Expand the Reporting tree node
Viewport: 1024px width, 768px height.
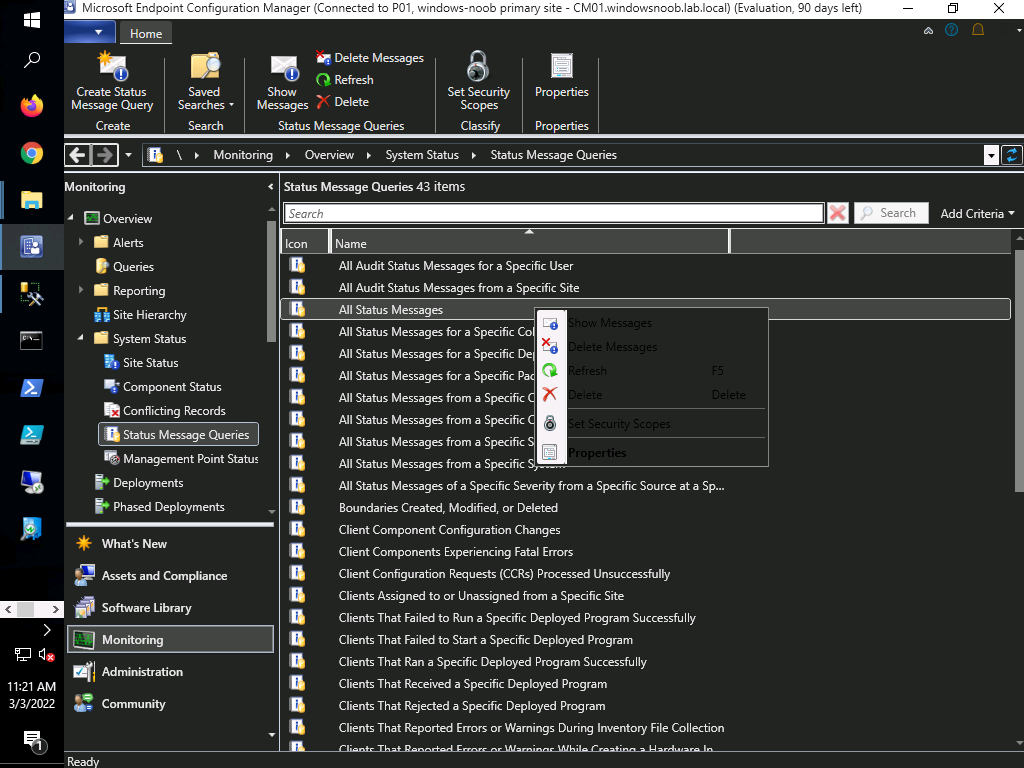tap(81, 290)
